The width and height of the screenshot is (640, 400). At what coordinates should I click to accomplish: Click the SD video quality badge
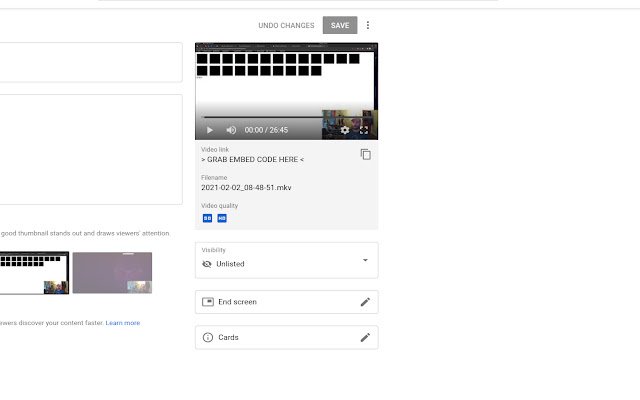[207, 218]
